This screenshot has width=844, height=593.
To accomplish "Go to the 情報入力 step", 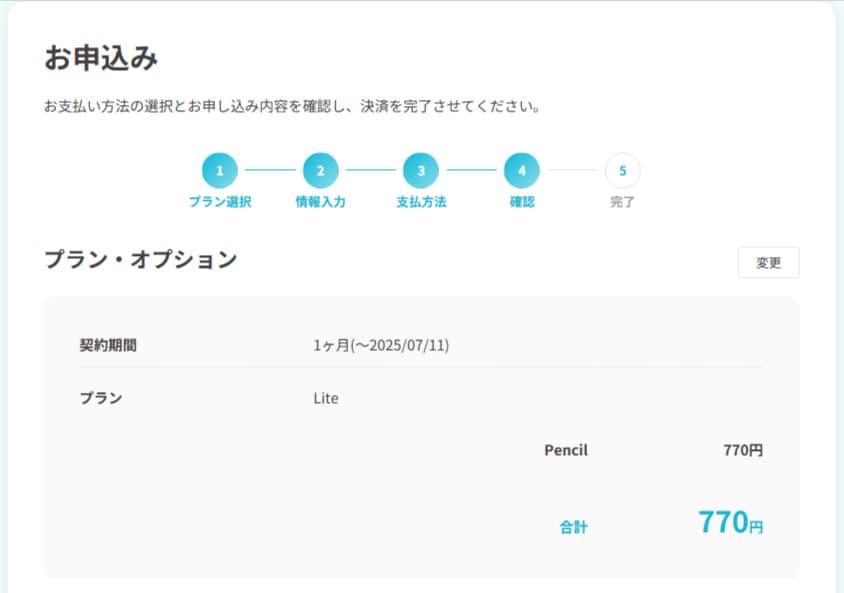I will coord(321,201).
